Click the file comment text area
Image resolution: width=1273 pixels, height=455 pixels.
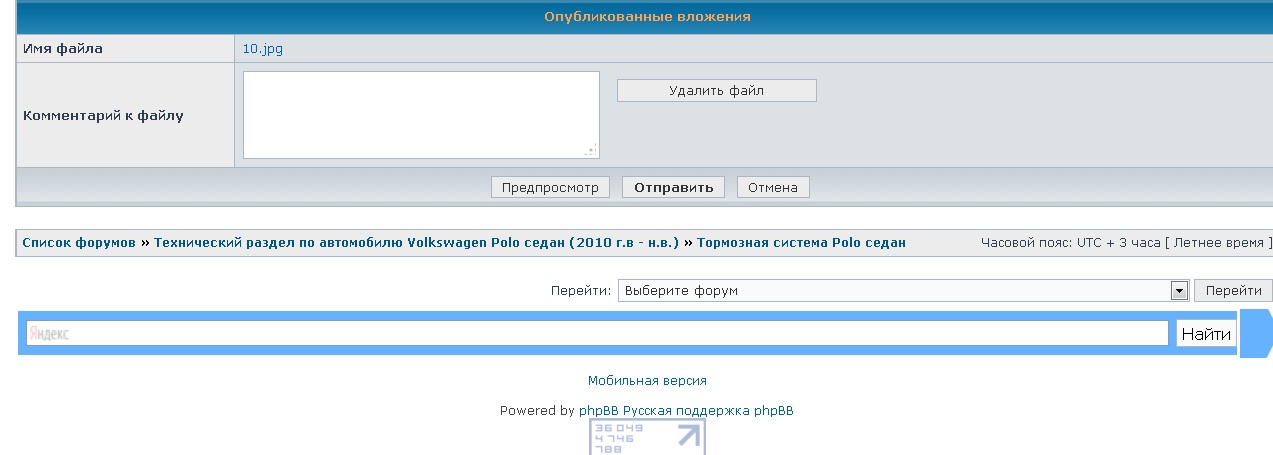coord(420,114)
